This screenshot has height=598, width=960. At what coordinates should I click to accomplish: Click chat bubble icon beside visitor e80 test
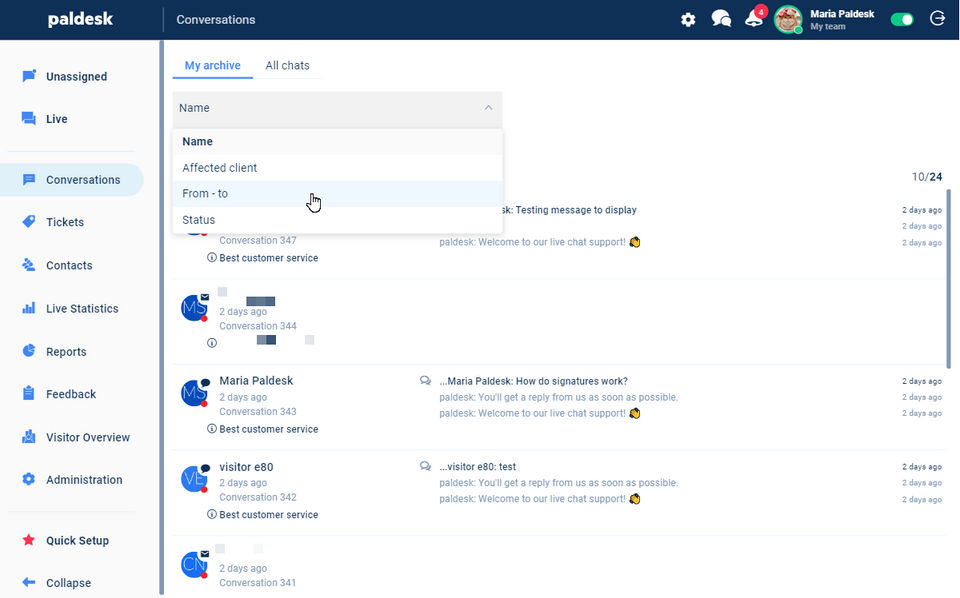[x=425, y=466]
